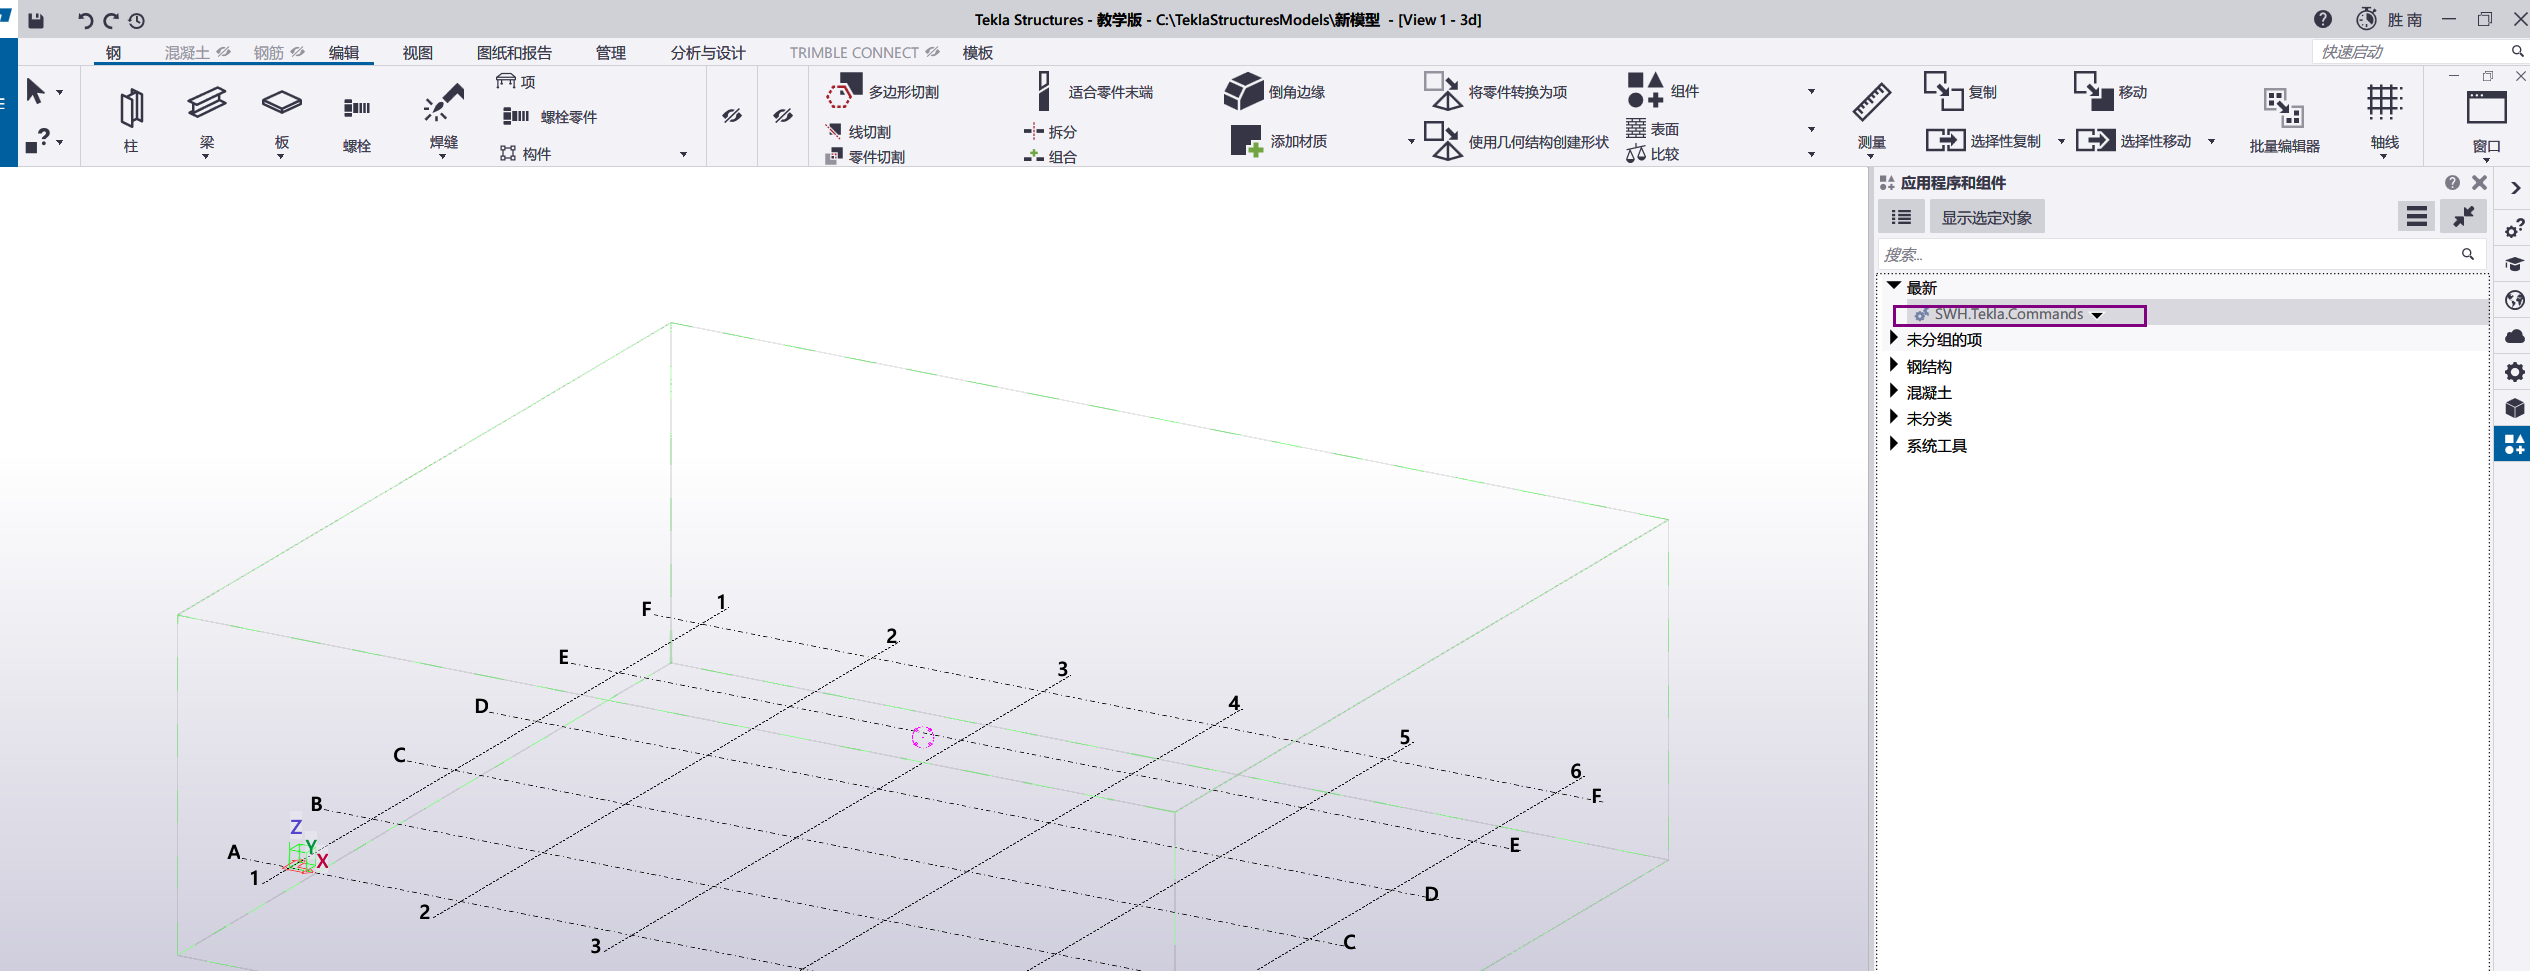Open the 测量 measure tool

[1871, 118]
